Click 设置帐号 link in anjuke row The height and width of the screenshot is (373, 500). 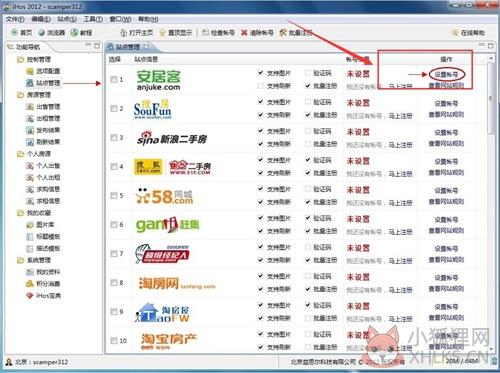click(x=446, y=74)
